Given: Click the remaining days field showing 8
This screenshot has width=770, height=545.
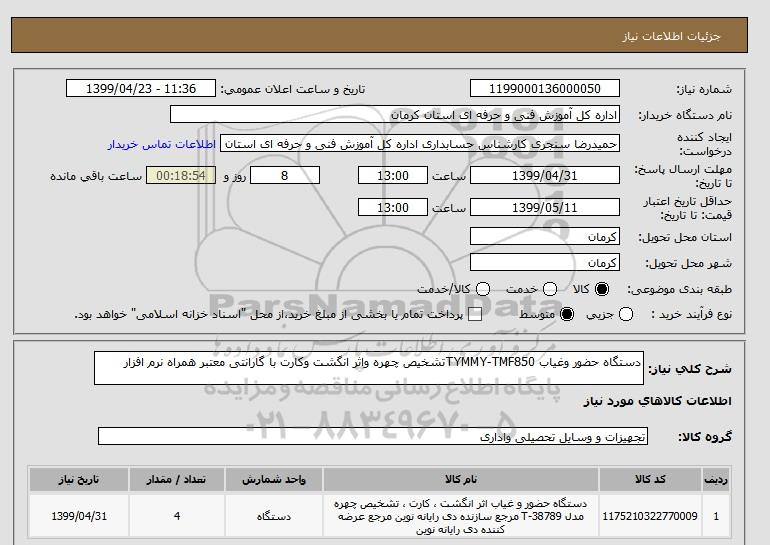Looking at the screenshot, I should click(x=285, y=175).
